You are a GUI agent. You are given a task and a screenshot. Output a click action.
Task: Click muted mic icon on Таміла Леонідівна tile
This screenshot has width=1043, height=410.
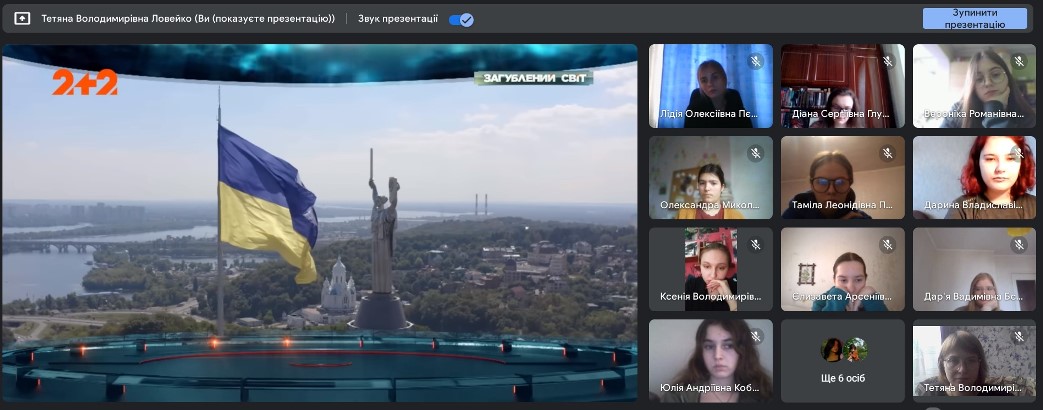pos(888,153)
